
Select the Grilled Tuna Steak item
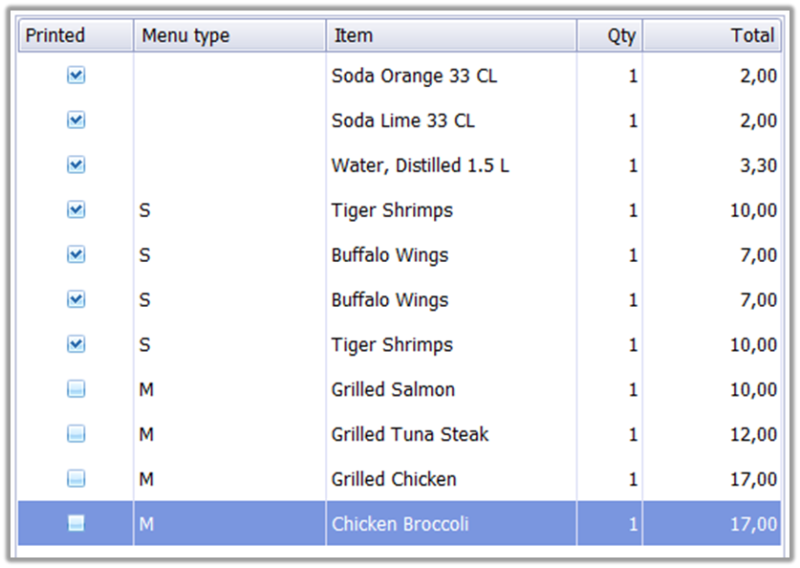point(410,434)
